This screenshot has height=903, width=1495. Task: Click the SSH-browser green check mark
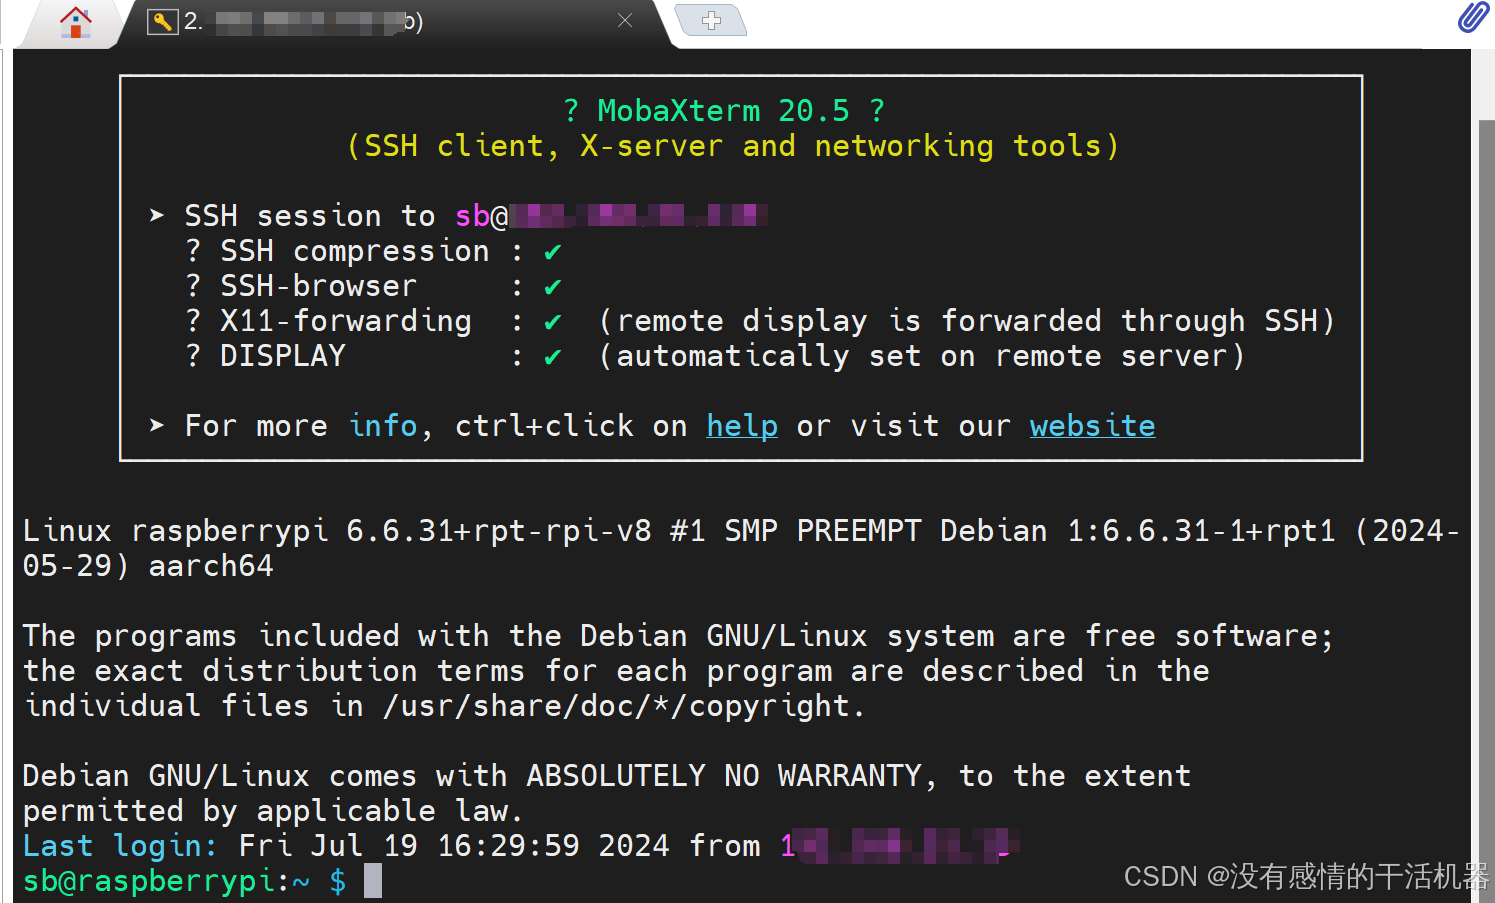pos(552,287)
